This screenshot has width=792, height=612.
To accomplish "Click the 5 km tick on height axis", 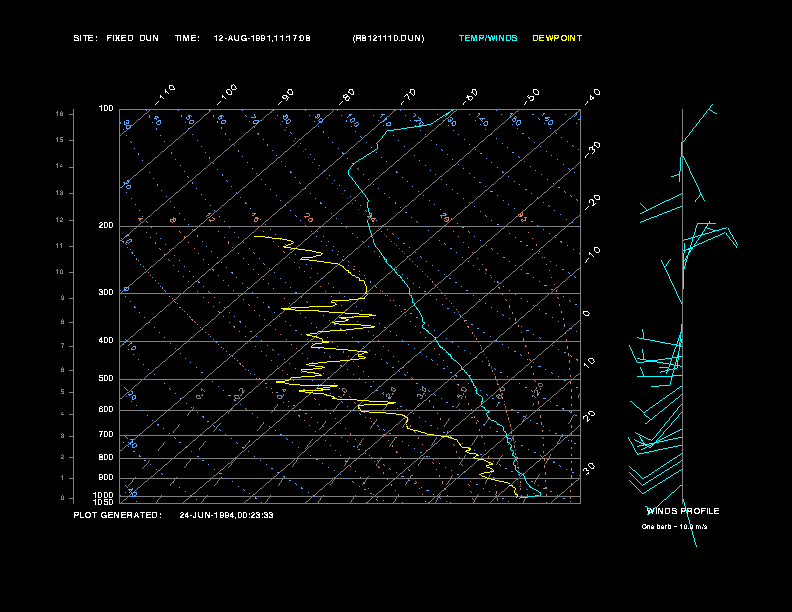I will 63,392.
